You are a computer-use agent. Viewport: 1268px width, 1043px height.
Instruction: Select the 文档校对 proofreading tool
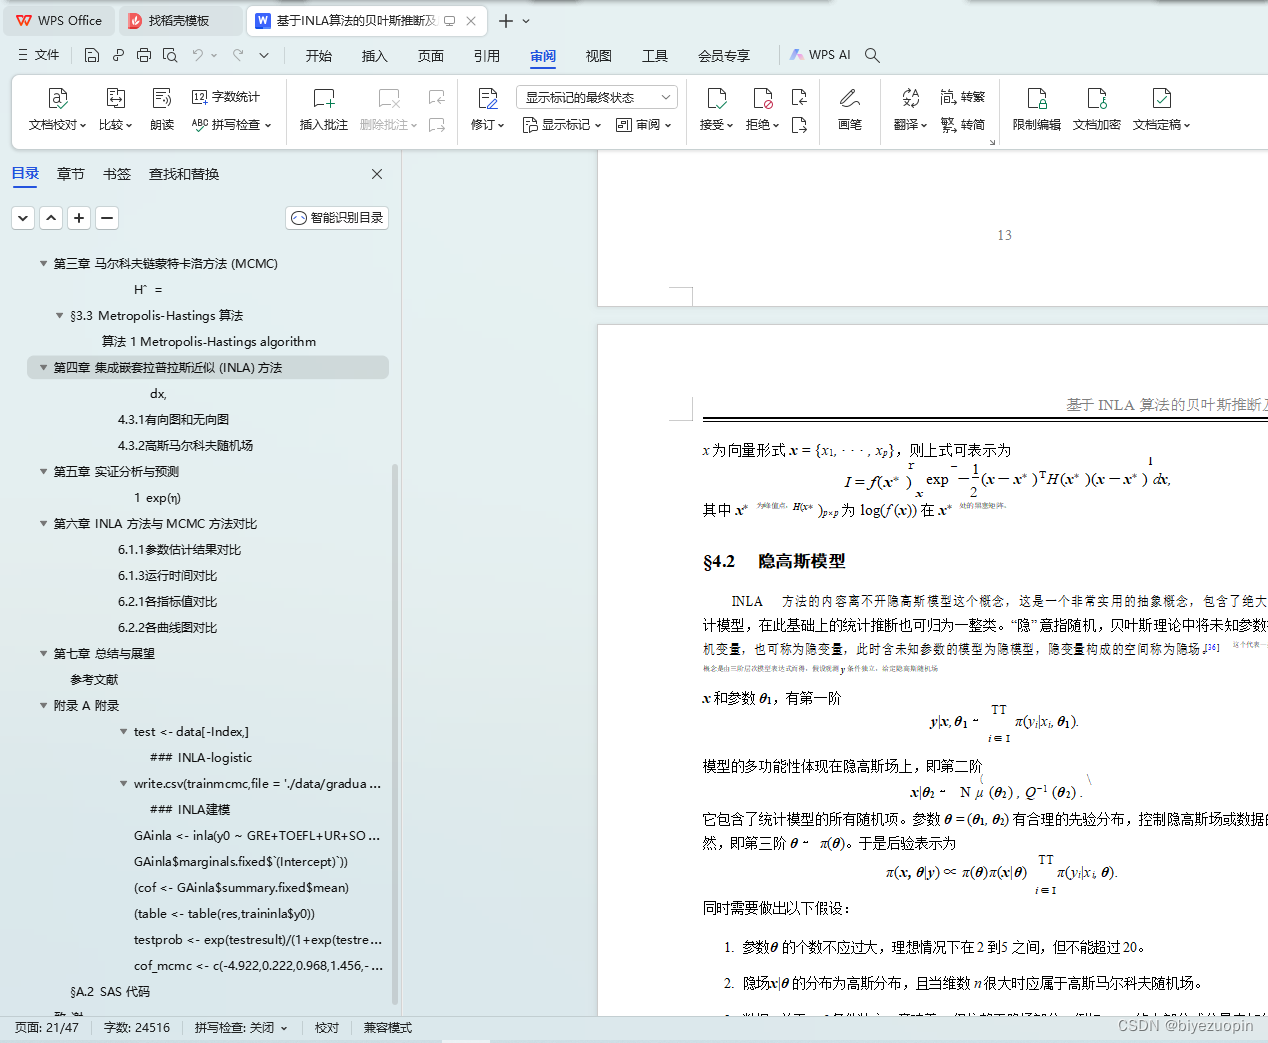(x=57, y=108)
